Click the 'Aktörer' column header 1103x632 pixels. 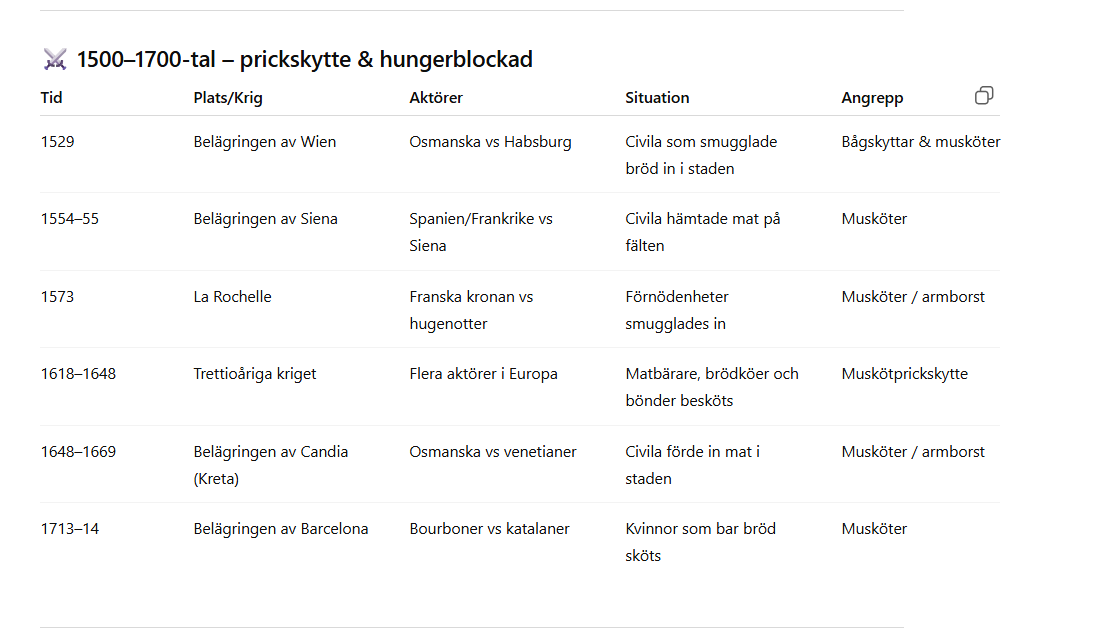click(436, 98)
